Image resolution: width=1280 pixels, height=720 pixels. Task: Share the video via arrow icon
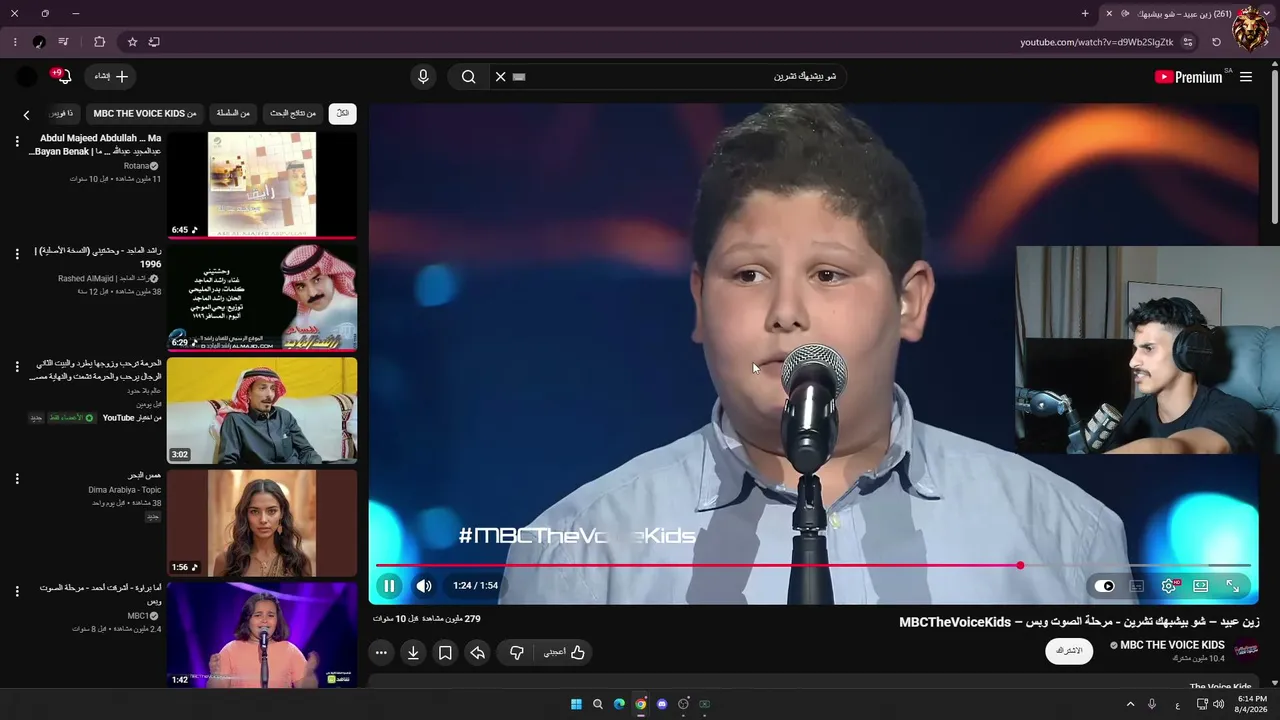click(x=478, y=652)
